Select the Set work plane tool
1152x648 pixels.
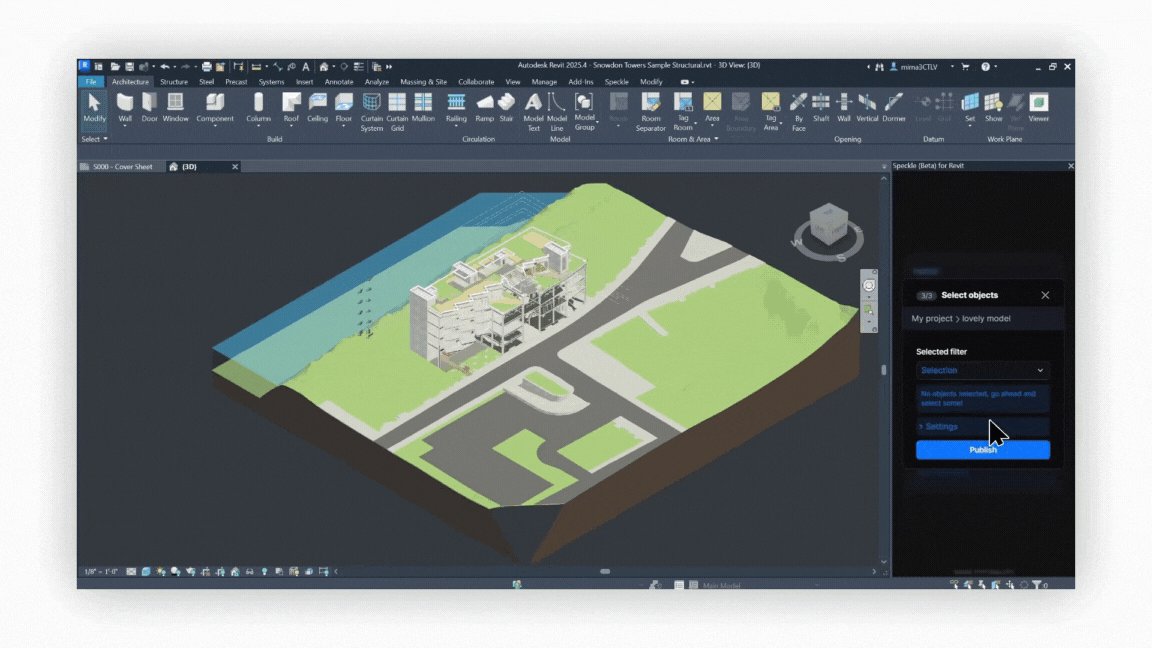click(x=970, y=108)
